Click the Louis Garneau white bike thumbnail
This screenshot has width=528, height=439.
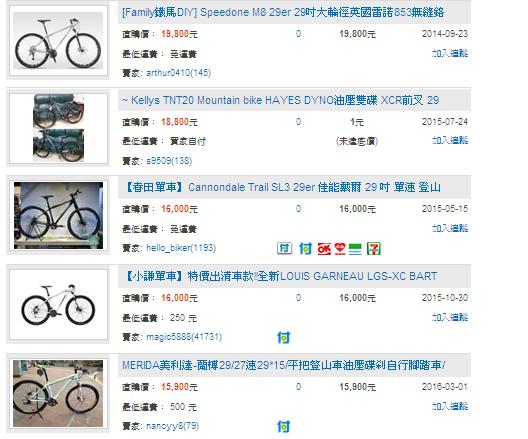click(x=58, y=305)
